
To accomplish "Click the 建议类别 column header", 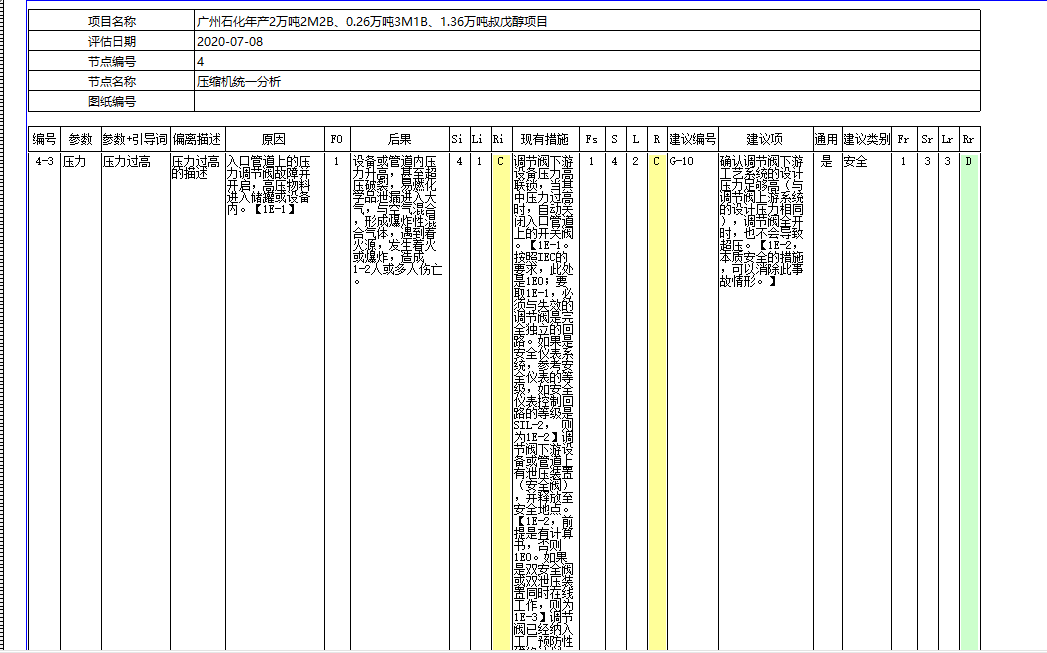I will click(x=866, y=139).
